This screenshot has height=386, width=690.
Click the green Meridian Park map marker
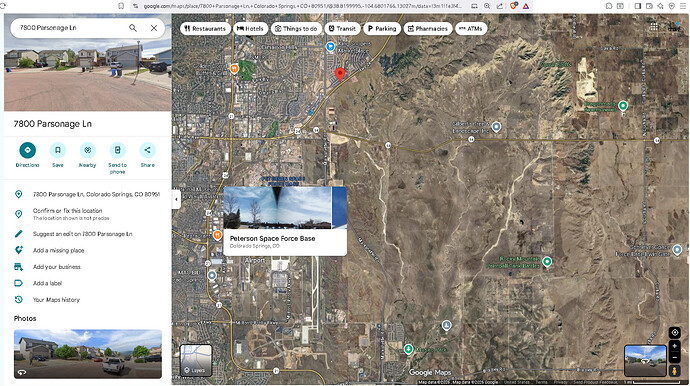coord(408,349)
